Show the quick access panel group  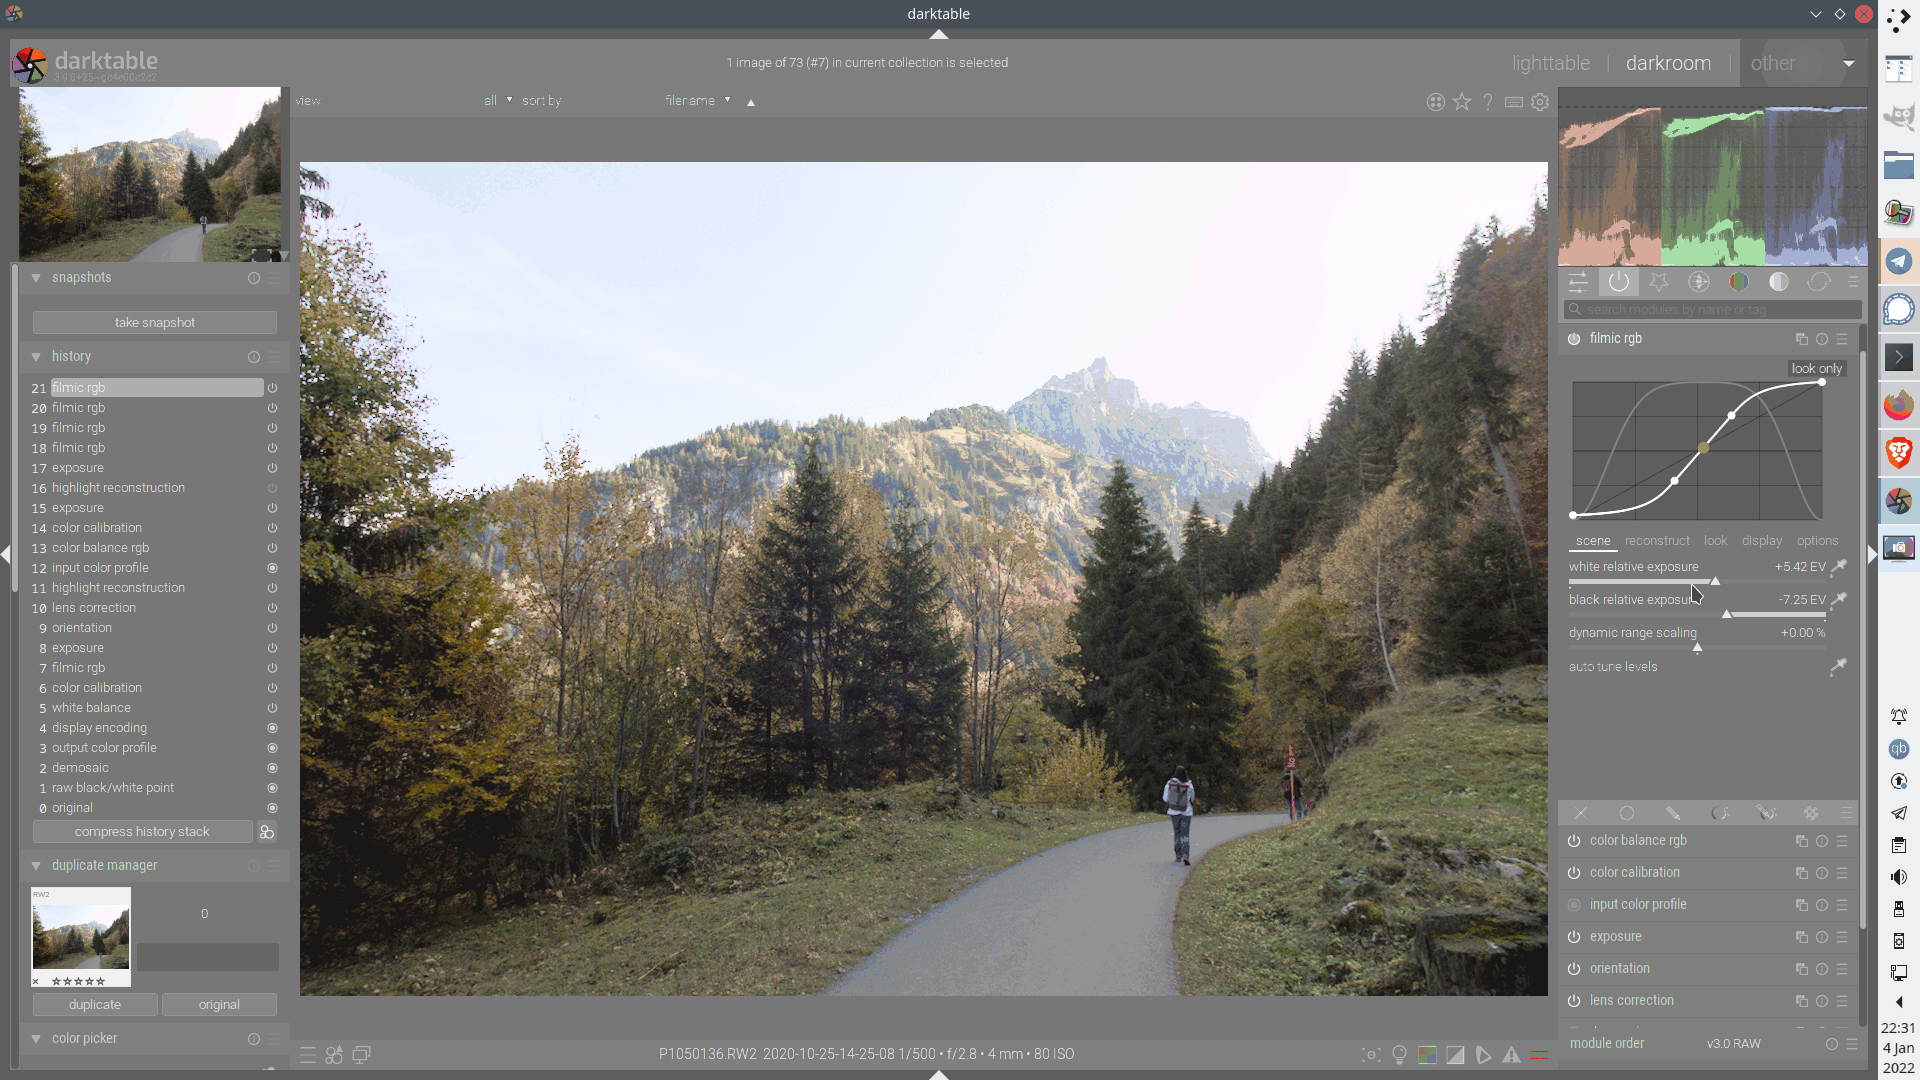point(1578,282)
